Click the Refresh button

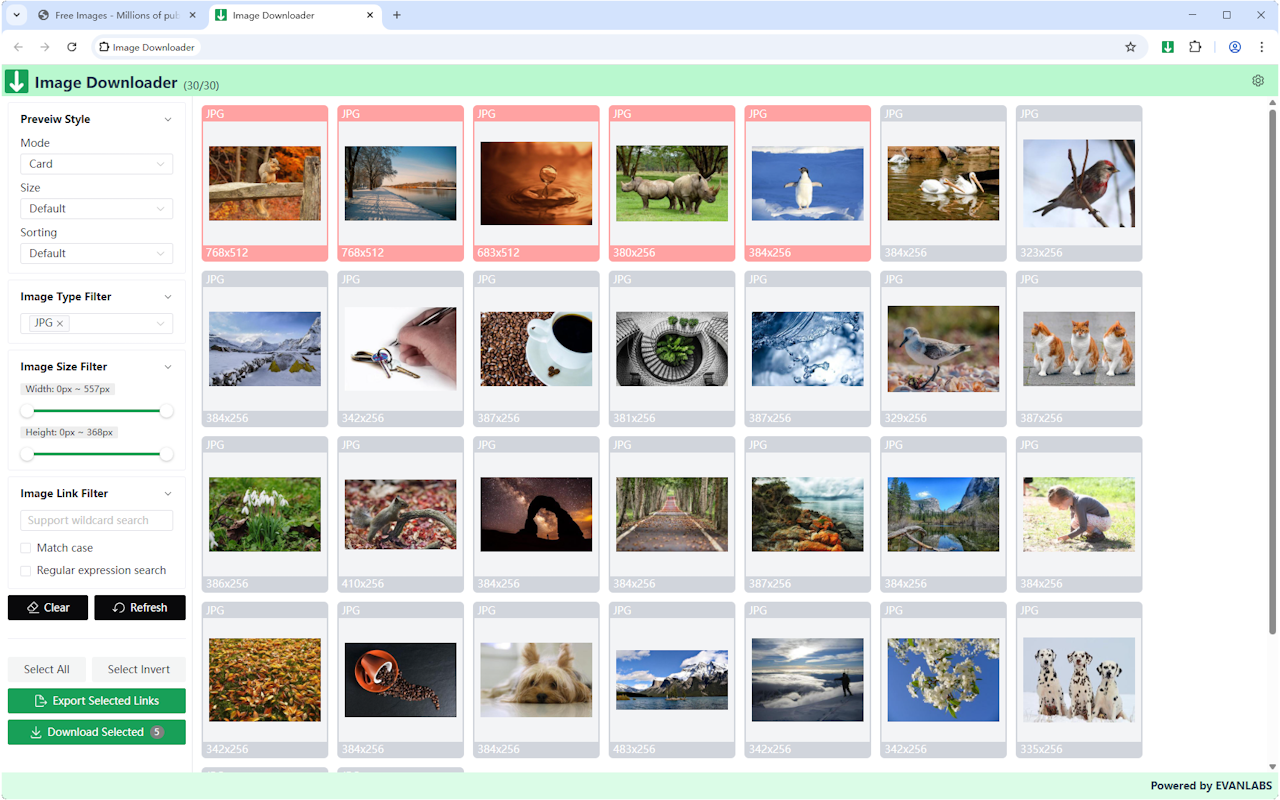pos(140,608)
